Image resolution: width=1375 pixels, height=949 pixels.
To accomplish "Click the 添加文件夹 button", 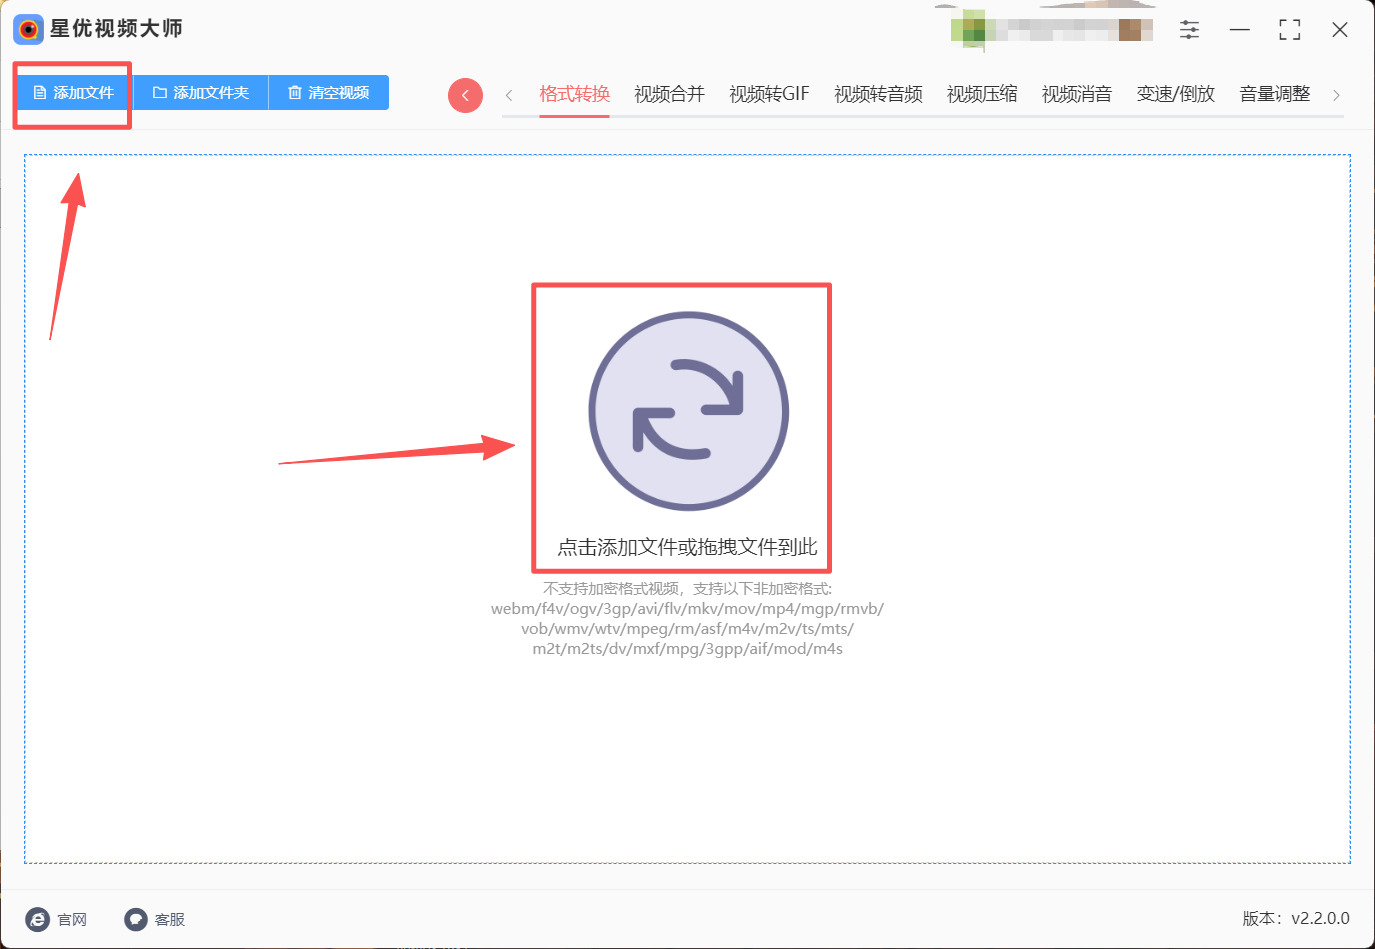I will 201,92.
